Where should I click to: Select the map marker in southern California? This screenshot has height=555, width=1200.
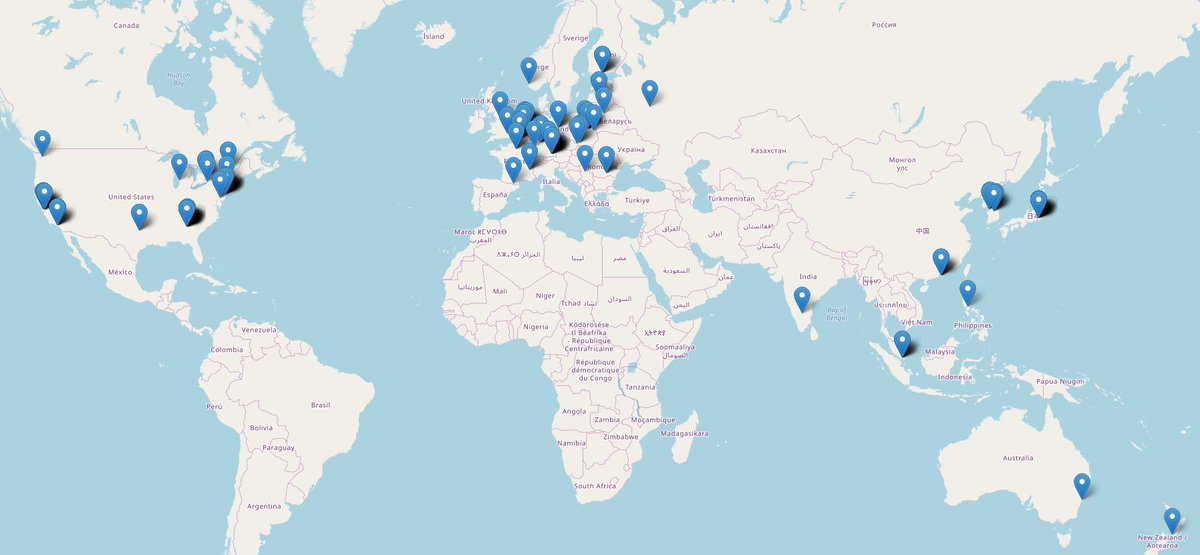57,210
